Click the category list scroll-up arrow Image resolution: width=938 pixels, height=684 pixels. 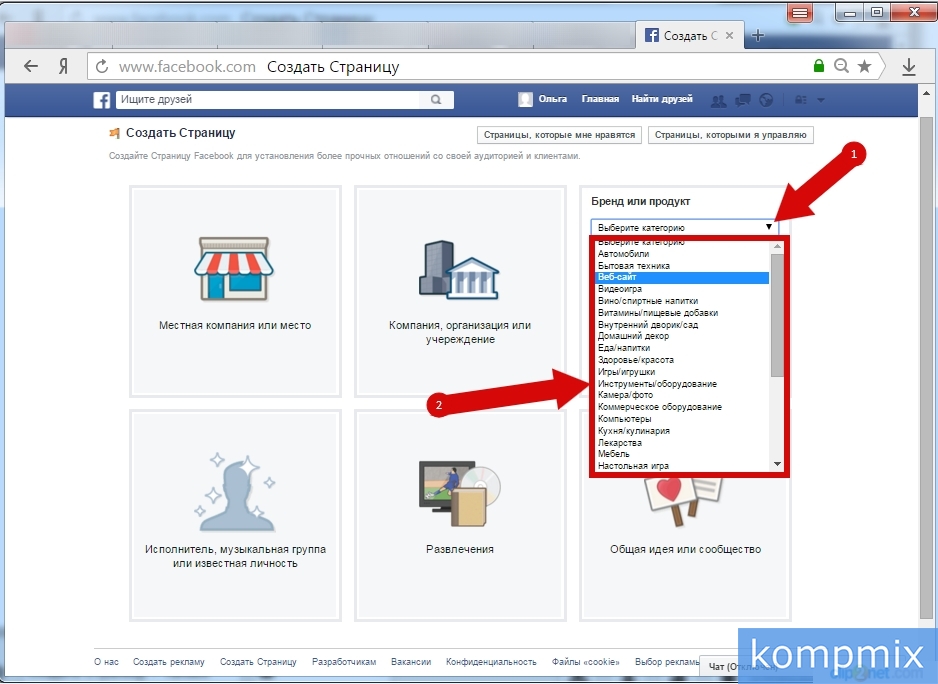(x=777, y=246)
